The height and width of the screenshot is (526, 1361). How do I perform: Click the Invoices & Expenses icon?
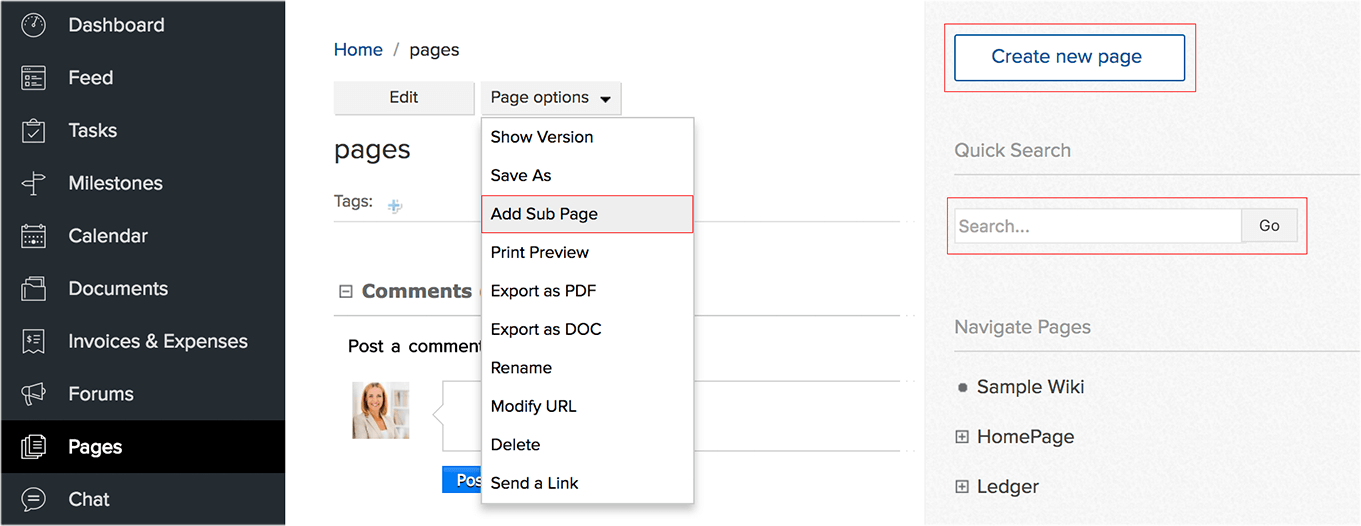[34, 341]
